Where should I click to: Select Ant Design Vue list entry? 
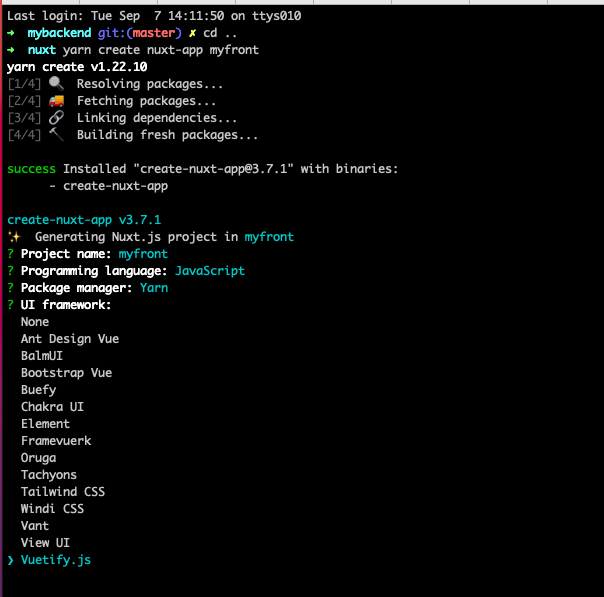(69, 339)
